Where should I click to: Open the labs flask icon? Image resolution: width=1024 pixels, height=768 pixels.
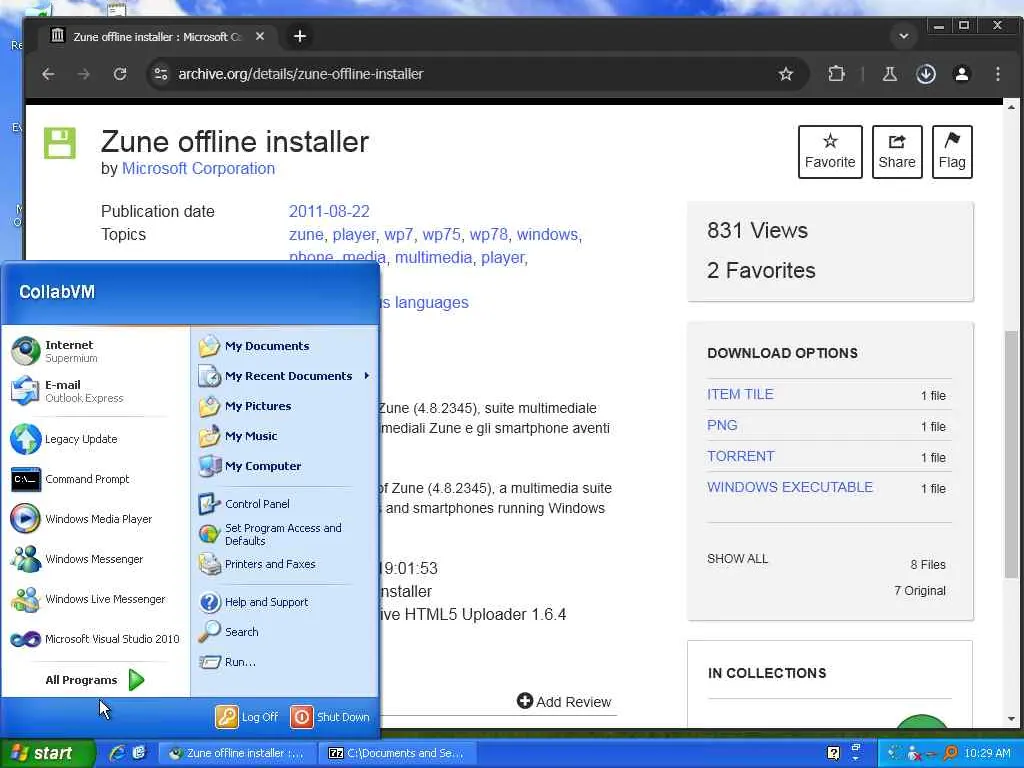(889, 74)
